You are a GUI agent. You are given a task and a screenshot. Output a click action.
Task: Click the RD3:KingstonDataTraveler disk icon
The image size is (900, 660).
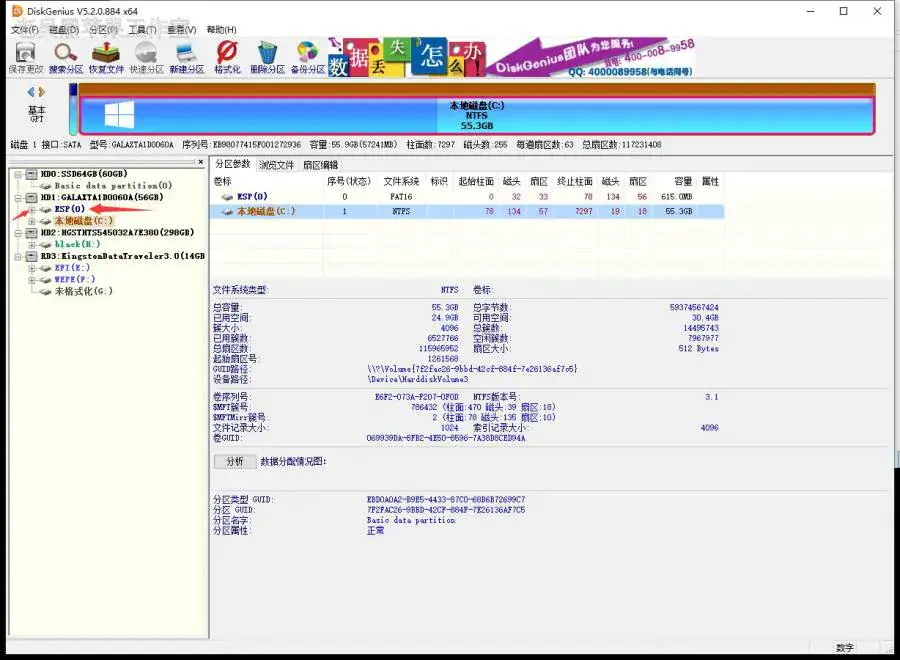32,256
